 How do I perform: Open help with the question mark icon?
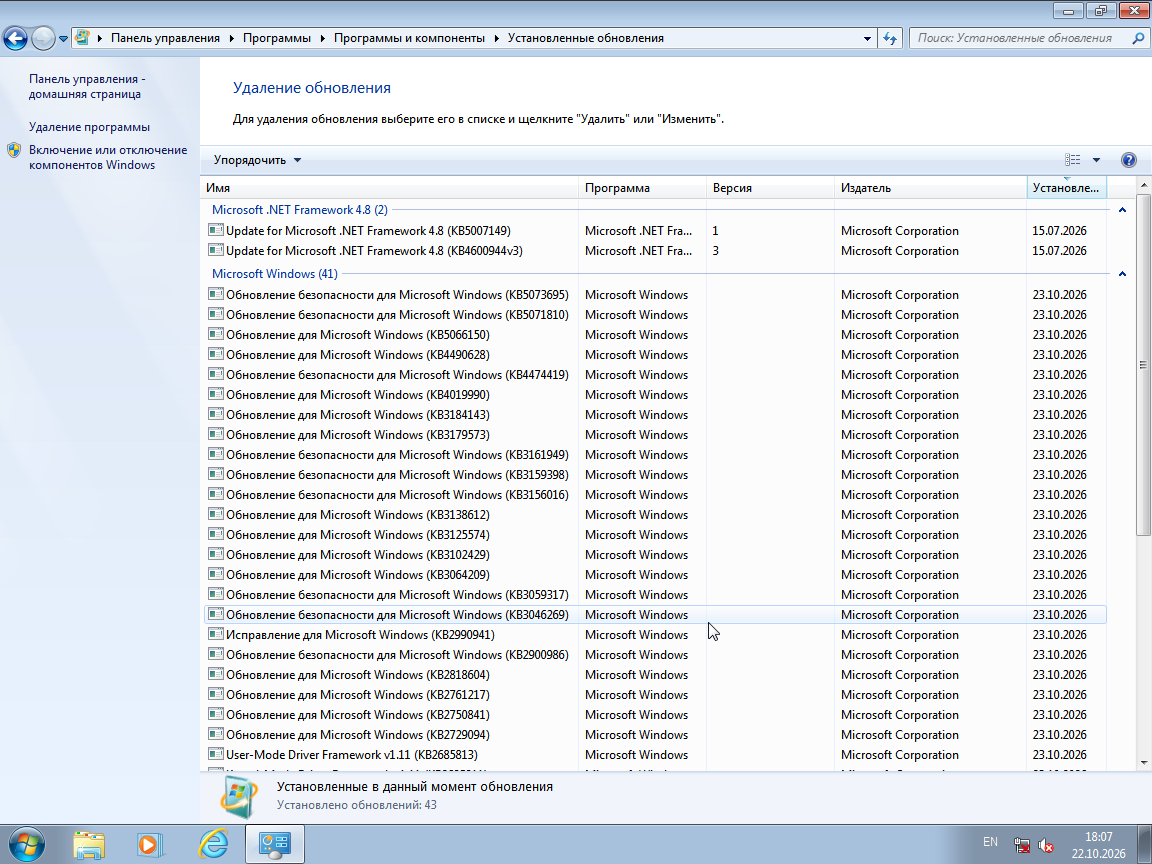[1129, 160]
